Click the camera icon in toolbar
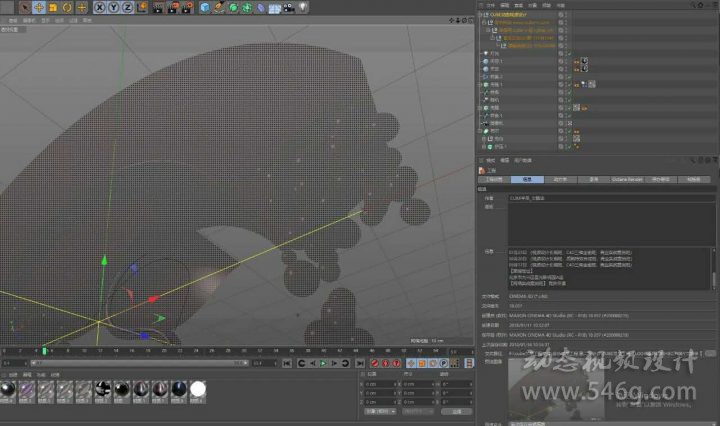The width and height of the screenshot is (720, 426). 288,8
